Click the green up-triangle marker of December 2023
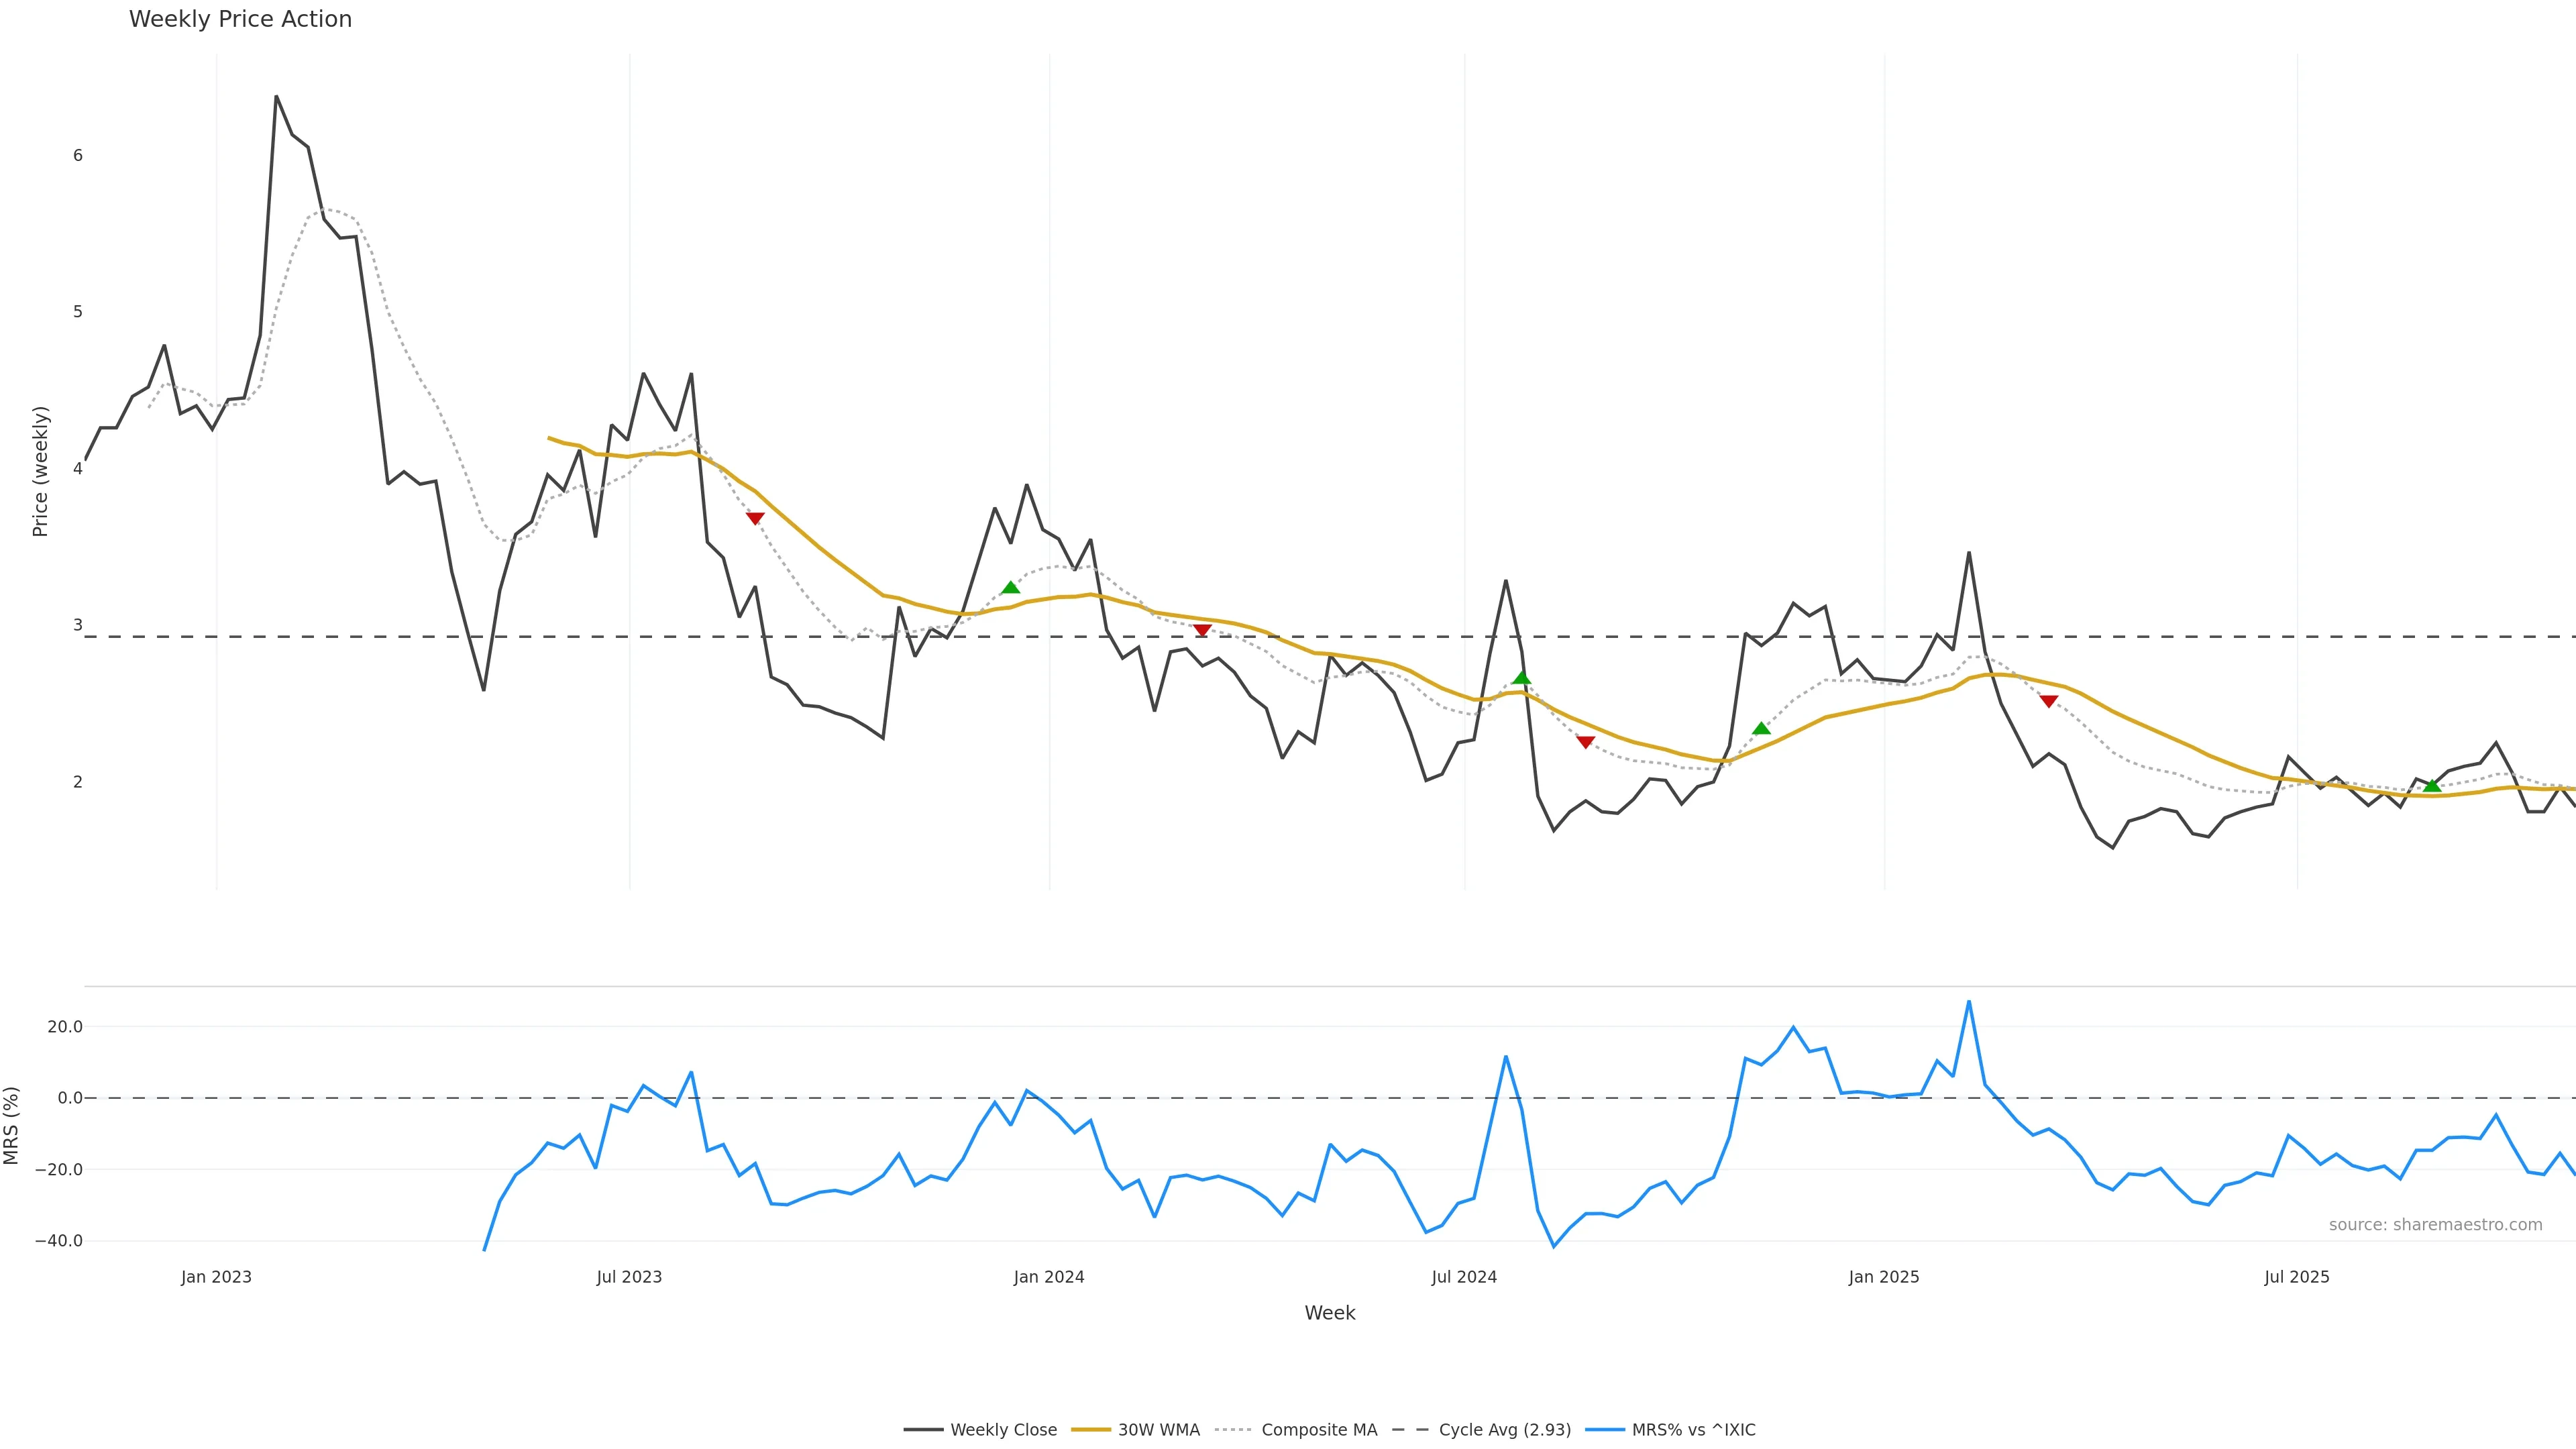This screenshot has width=2576, height=1449. click(1010, 587)
